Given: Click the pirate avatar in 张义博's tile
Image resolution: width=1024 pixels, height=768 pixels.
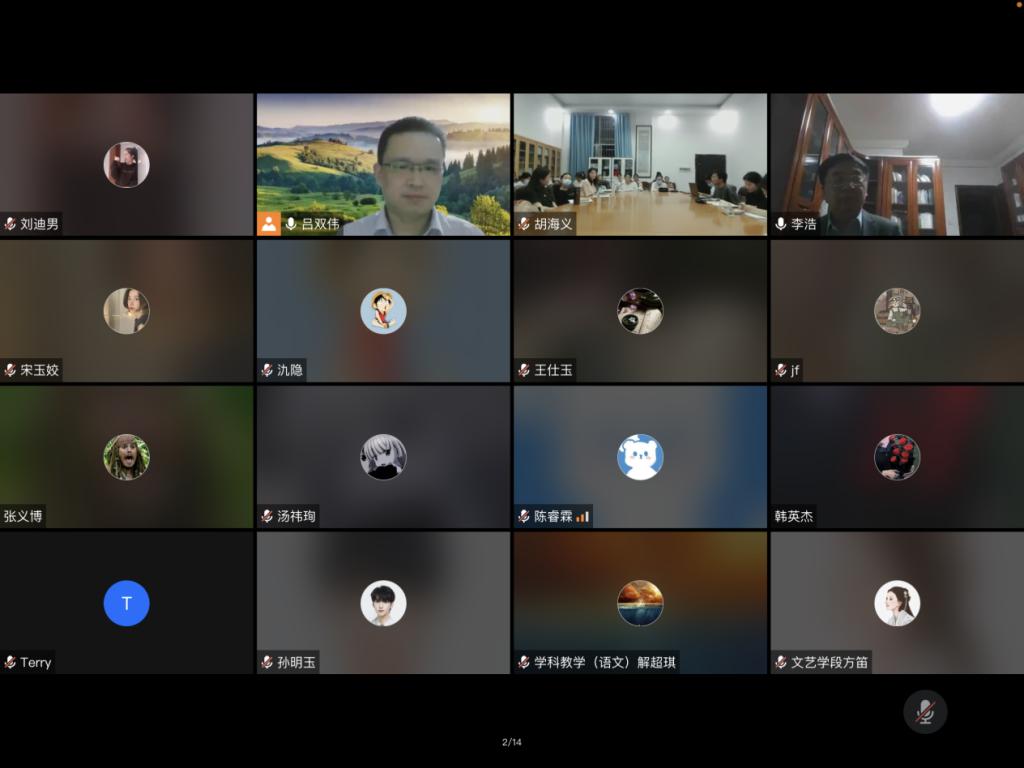Looking at the screenshot, I should [127, 457].
